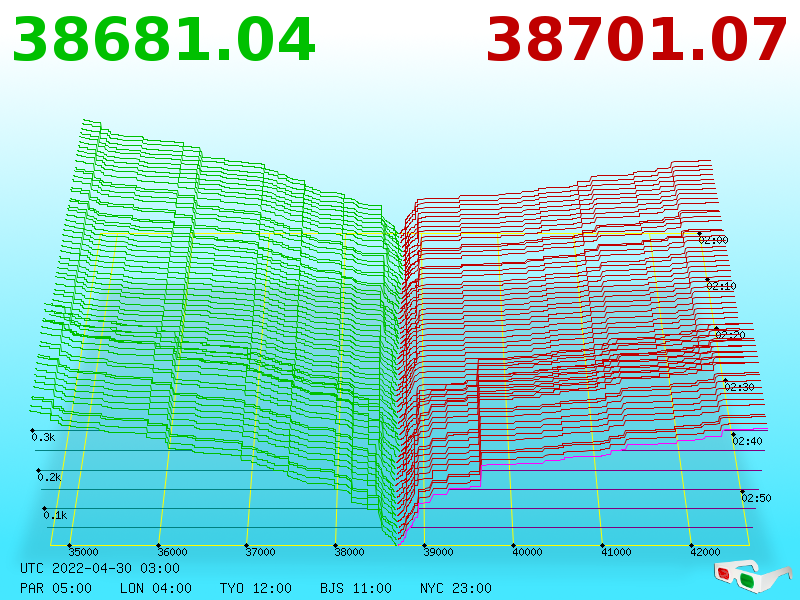Screen dimensions: 800x600
Task: Click the green bid price 38681.04
Action: click(x=163, y=40)
